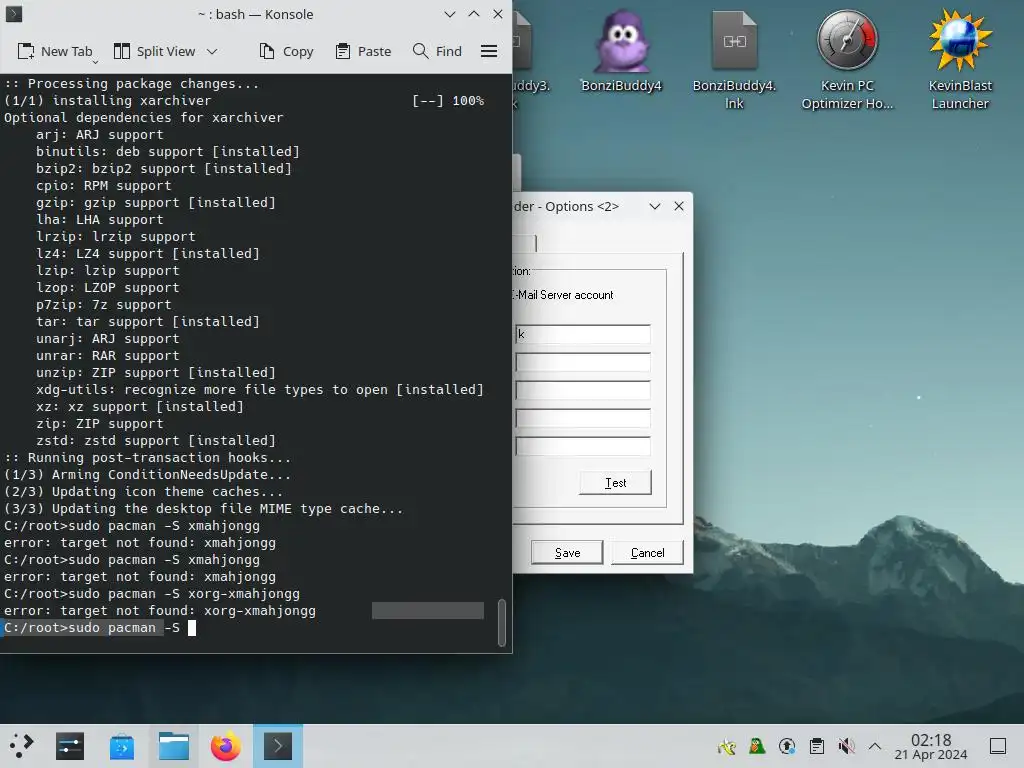The image size is (1024, 768).
Task: Minimize the Konsole window
Action: 450,14
